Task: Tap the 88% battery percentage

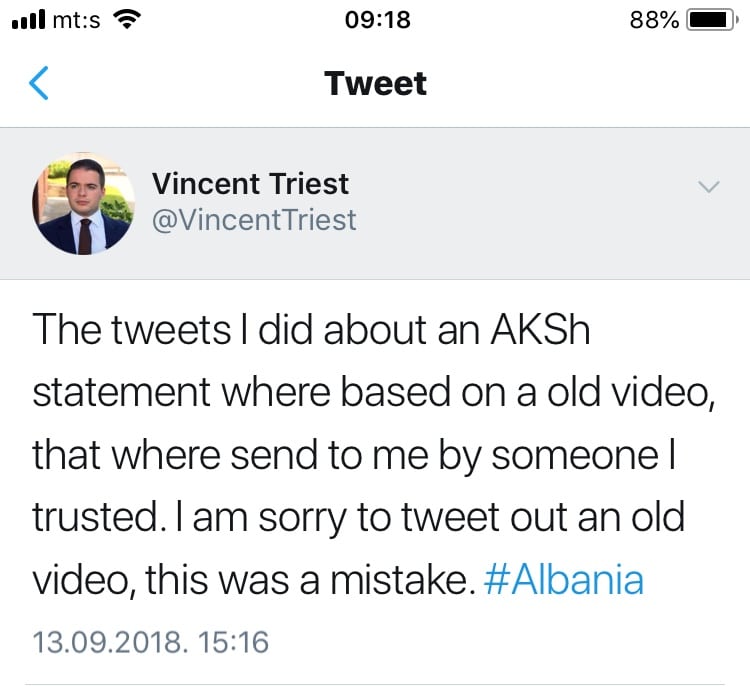Action: point(655,19)
